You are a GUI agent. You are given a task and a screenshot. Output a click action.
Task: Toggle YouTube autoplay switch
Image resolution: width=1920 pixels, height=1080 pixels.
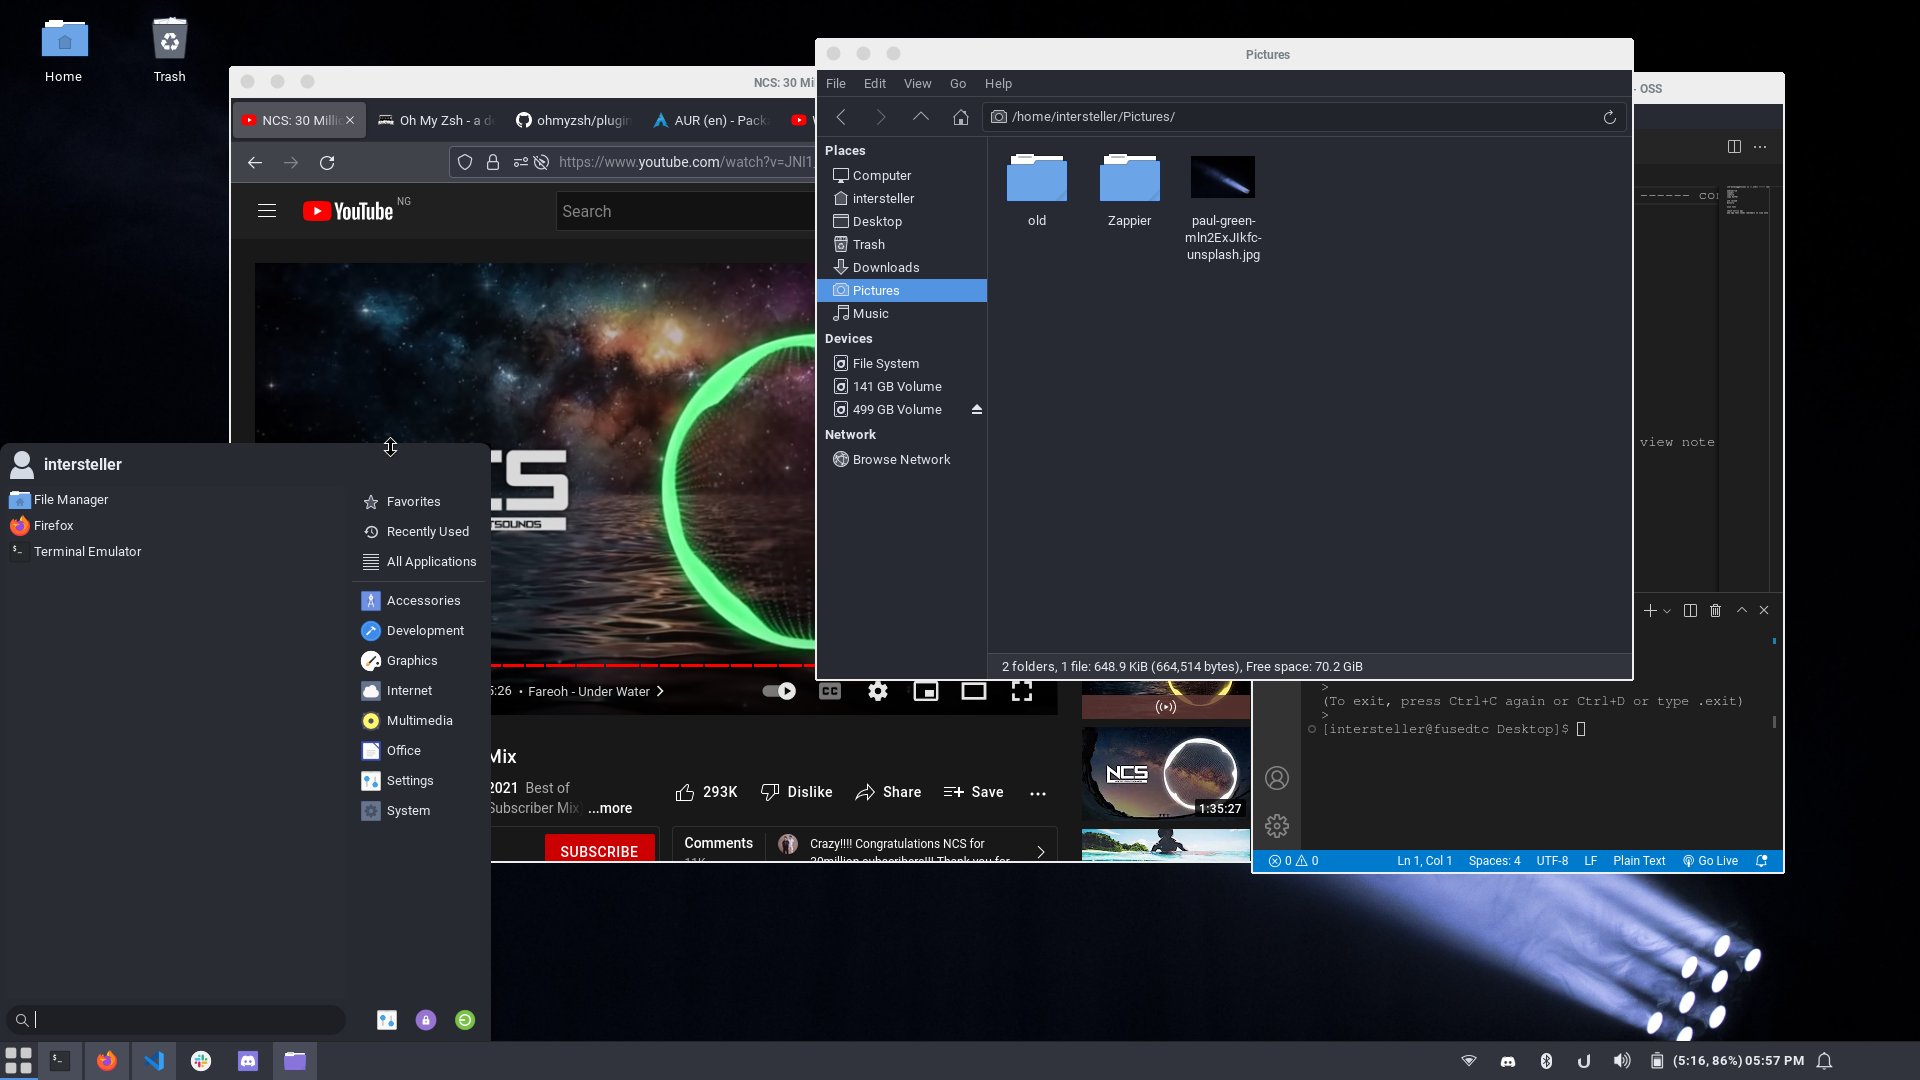779,691
